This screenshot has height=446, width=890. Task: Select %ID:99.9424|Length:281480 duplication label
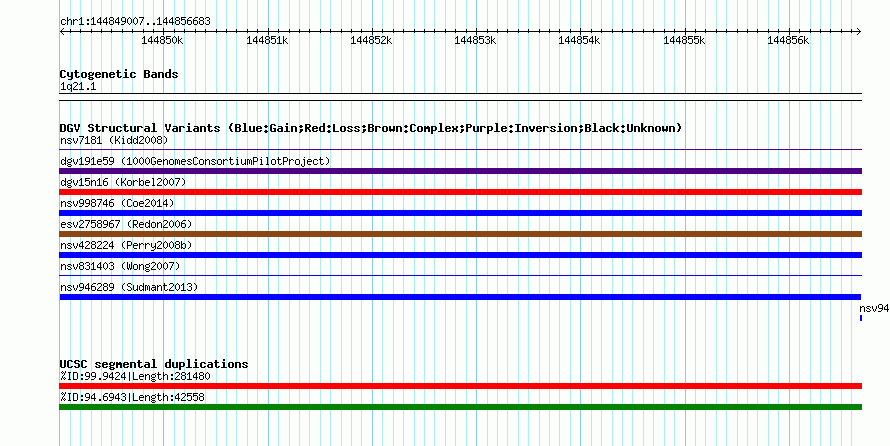coord(136,376)
